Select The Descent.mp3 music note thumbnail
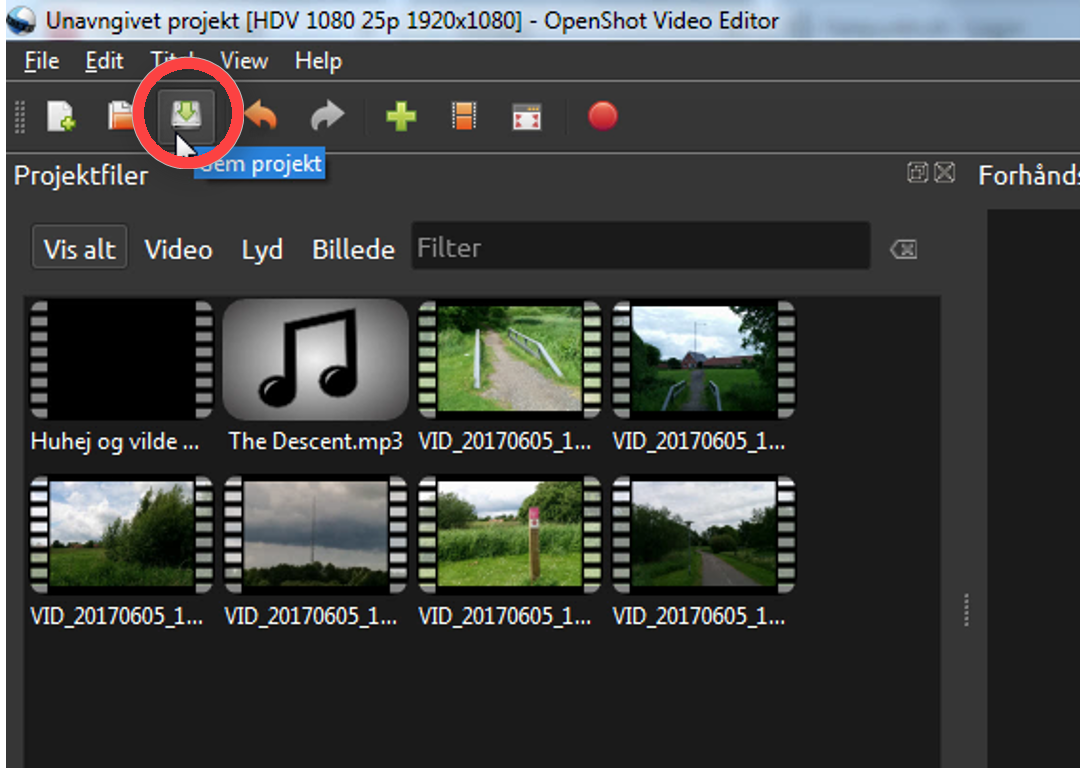1080x768 pixels. coord(315,359)
